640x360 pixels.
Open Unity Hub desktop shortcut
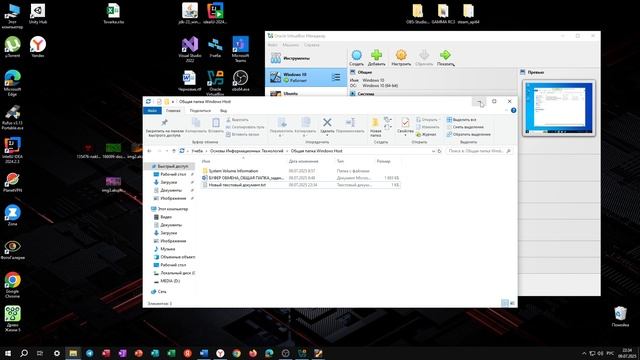[x=38, y=13]
